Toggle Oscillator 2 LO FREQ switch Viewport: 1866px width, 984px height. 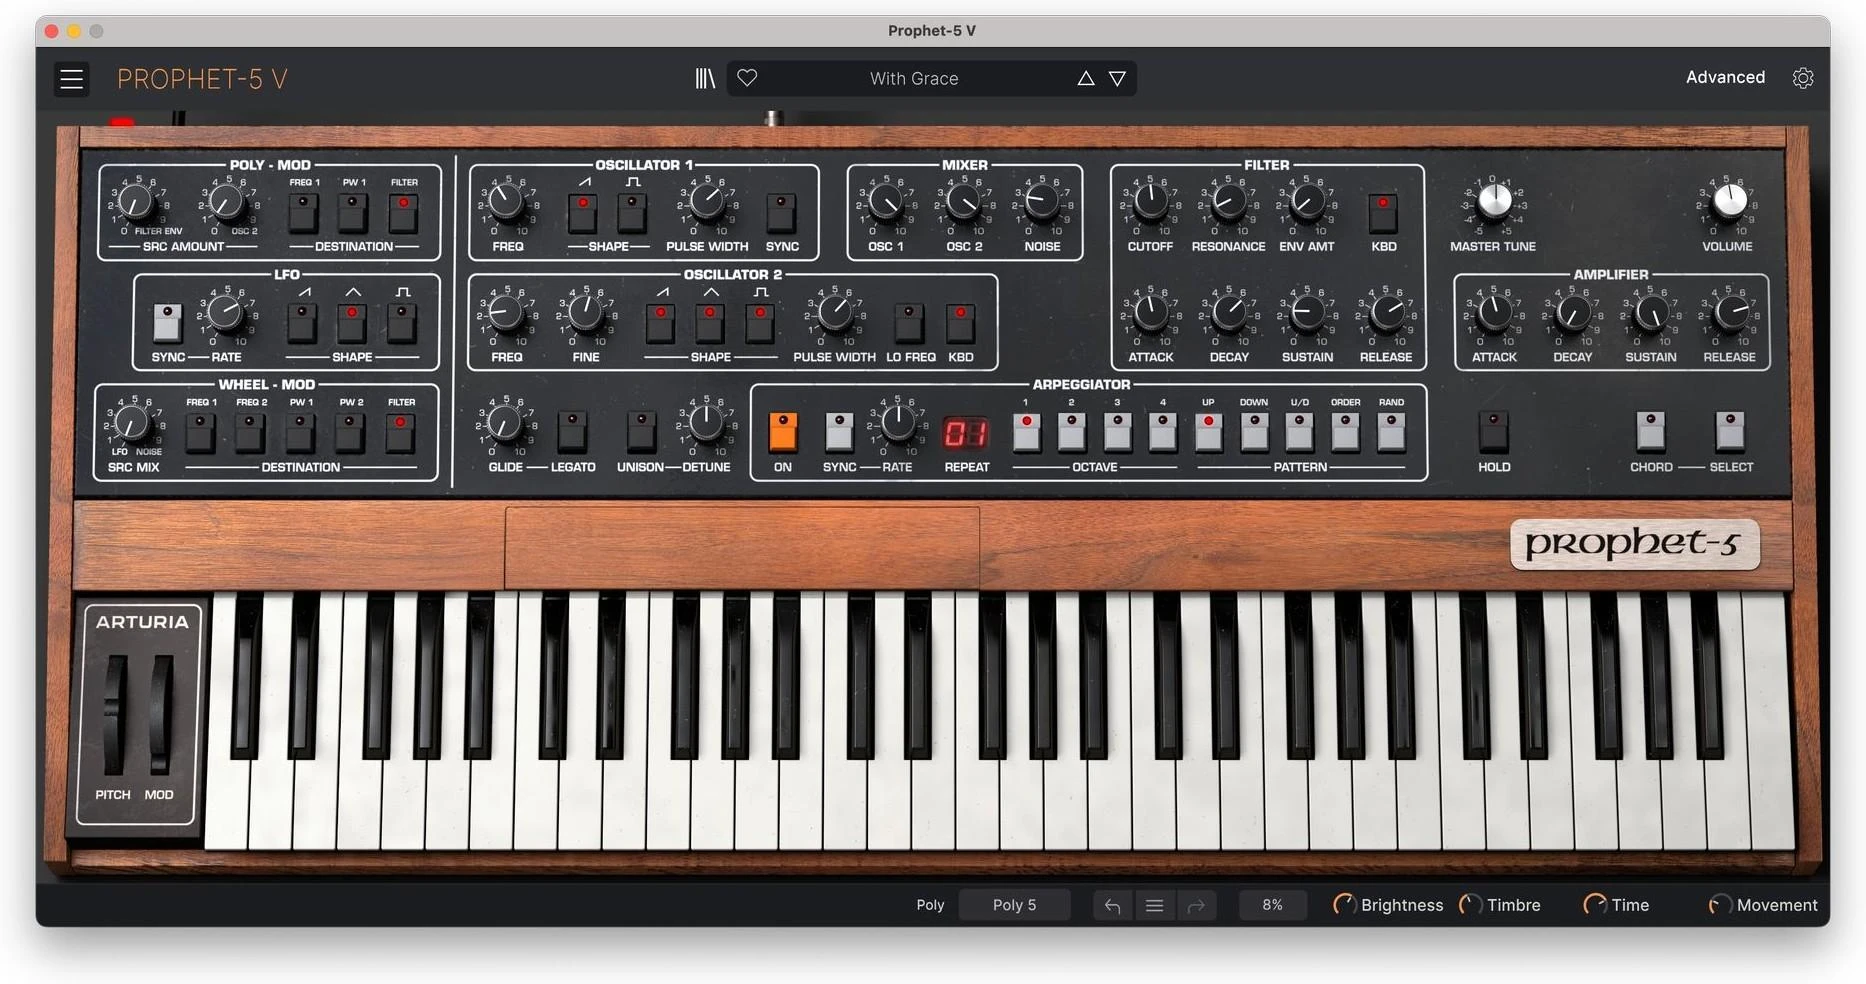coord(909,323)
